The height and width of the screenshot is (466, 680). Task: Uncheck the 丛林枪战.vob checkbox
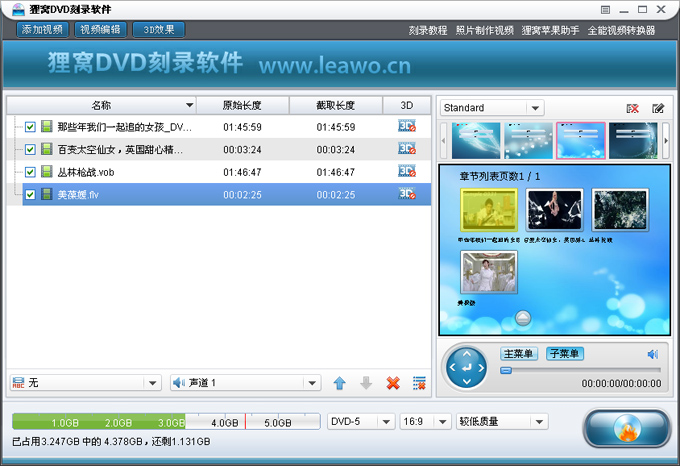(30, 172)
